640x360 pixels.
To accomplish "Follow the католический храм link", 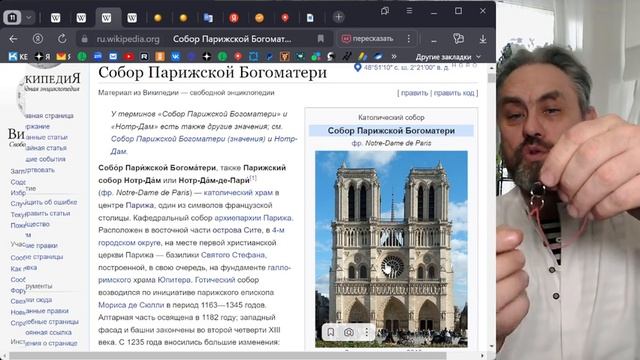I will coord(238,193).
